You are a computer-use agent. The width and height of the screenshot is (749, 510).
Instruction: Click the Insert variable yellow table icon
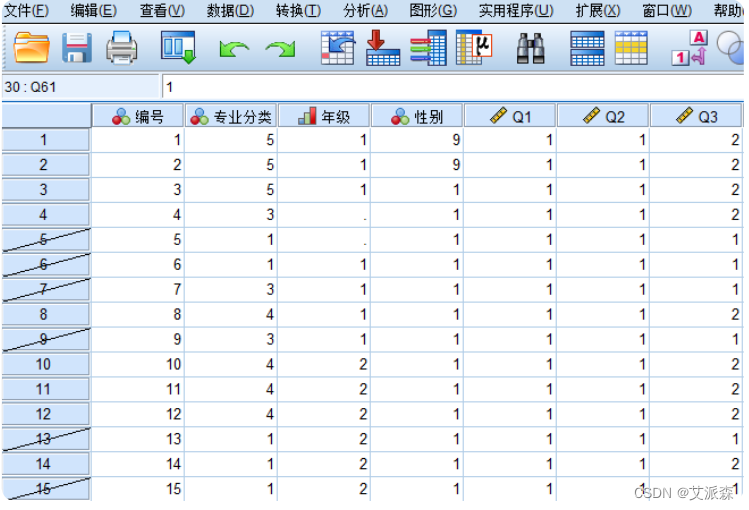point(631,48)
